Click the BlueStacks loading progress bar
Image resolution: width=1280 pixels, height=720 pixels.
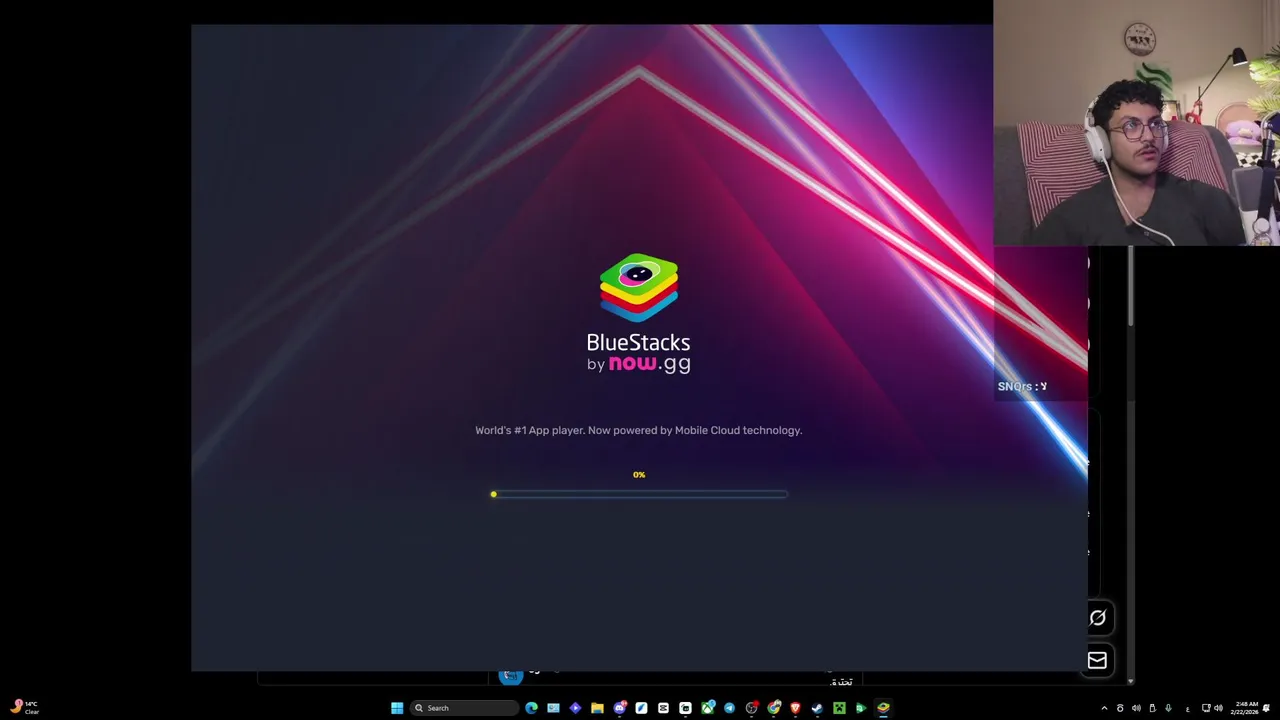[639, 494]
